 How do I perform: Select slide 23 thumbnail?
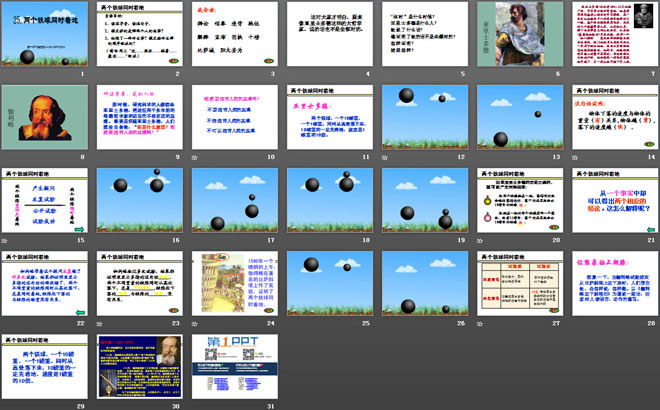[x=140, y=283]
